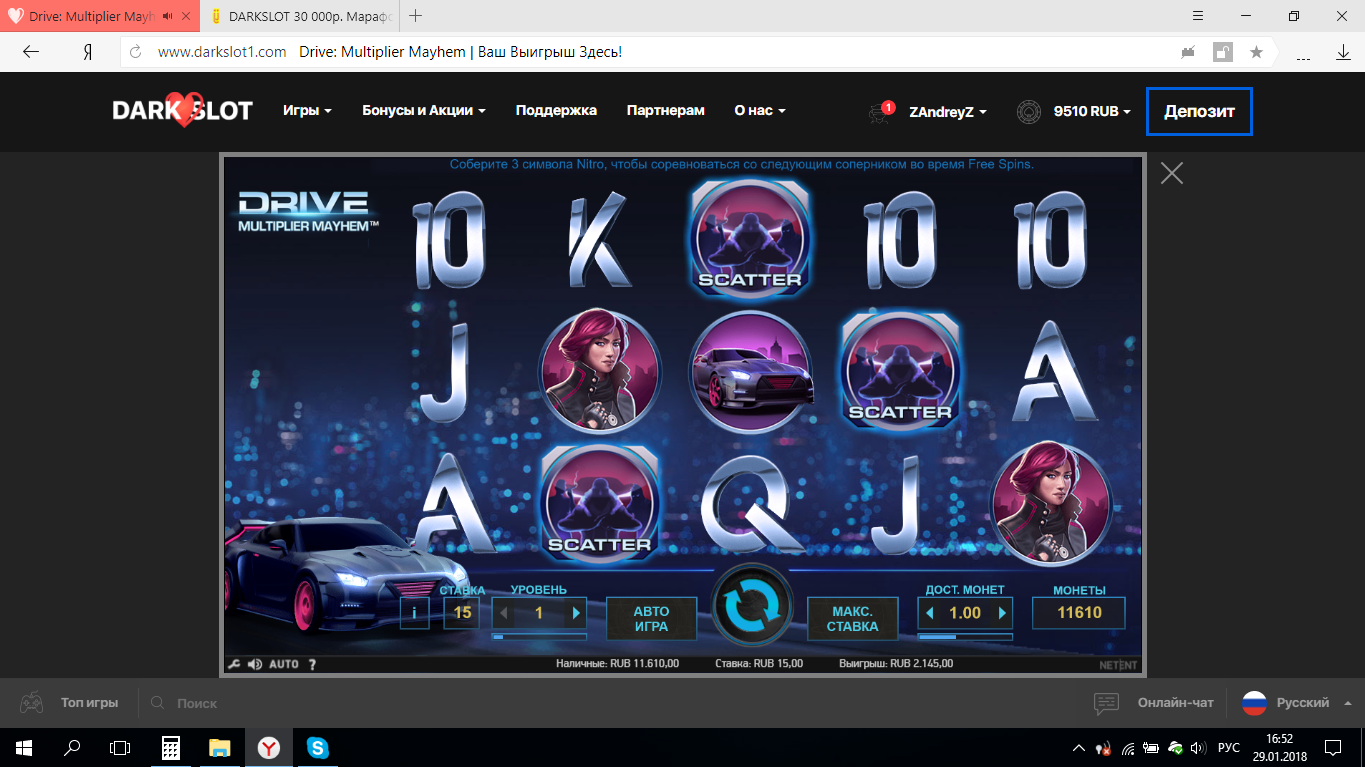The height and width of the screenshot is (767, 1365).
Task: Open Онлайн-чат support chat
Action: coord(1154,703)
